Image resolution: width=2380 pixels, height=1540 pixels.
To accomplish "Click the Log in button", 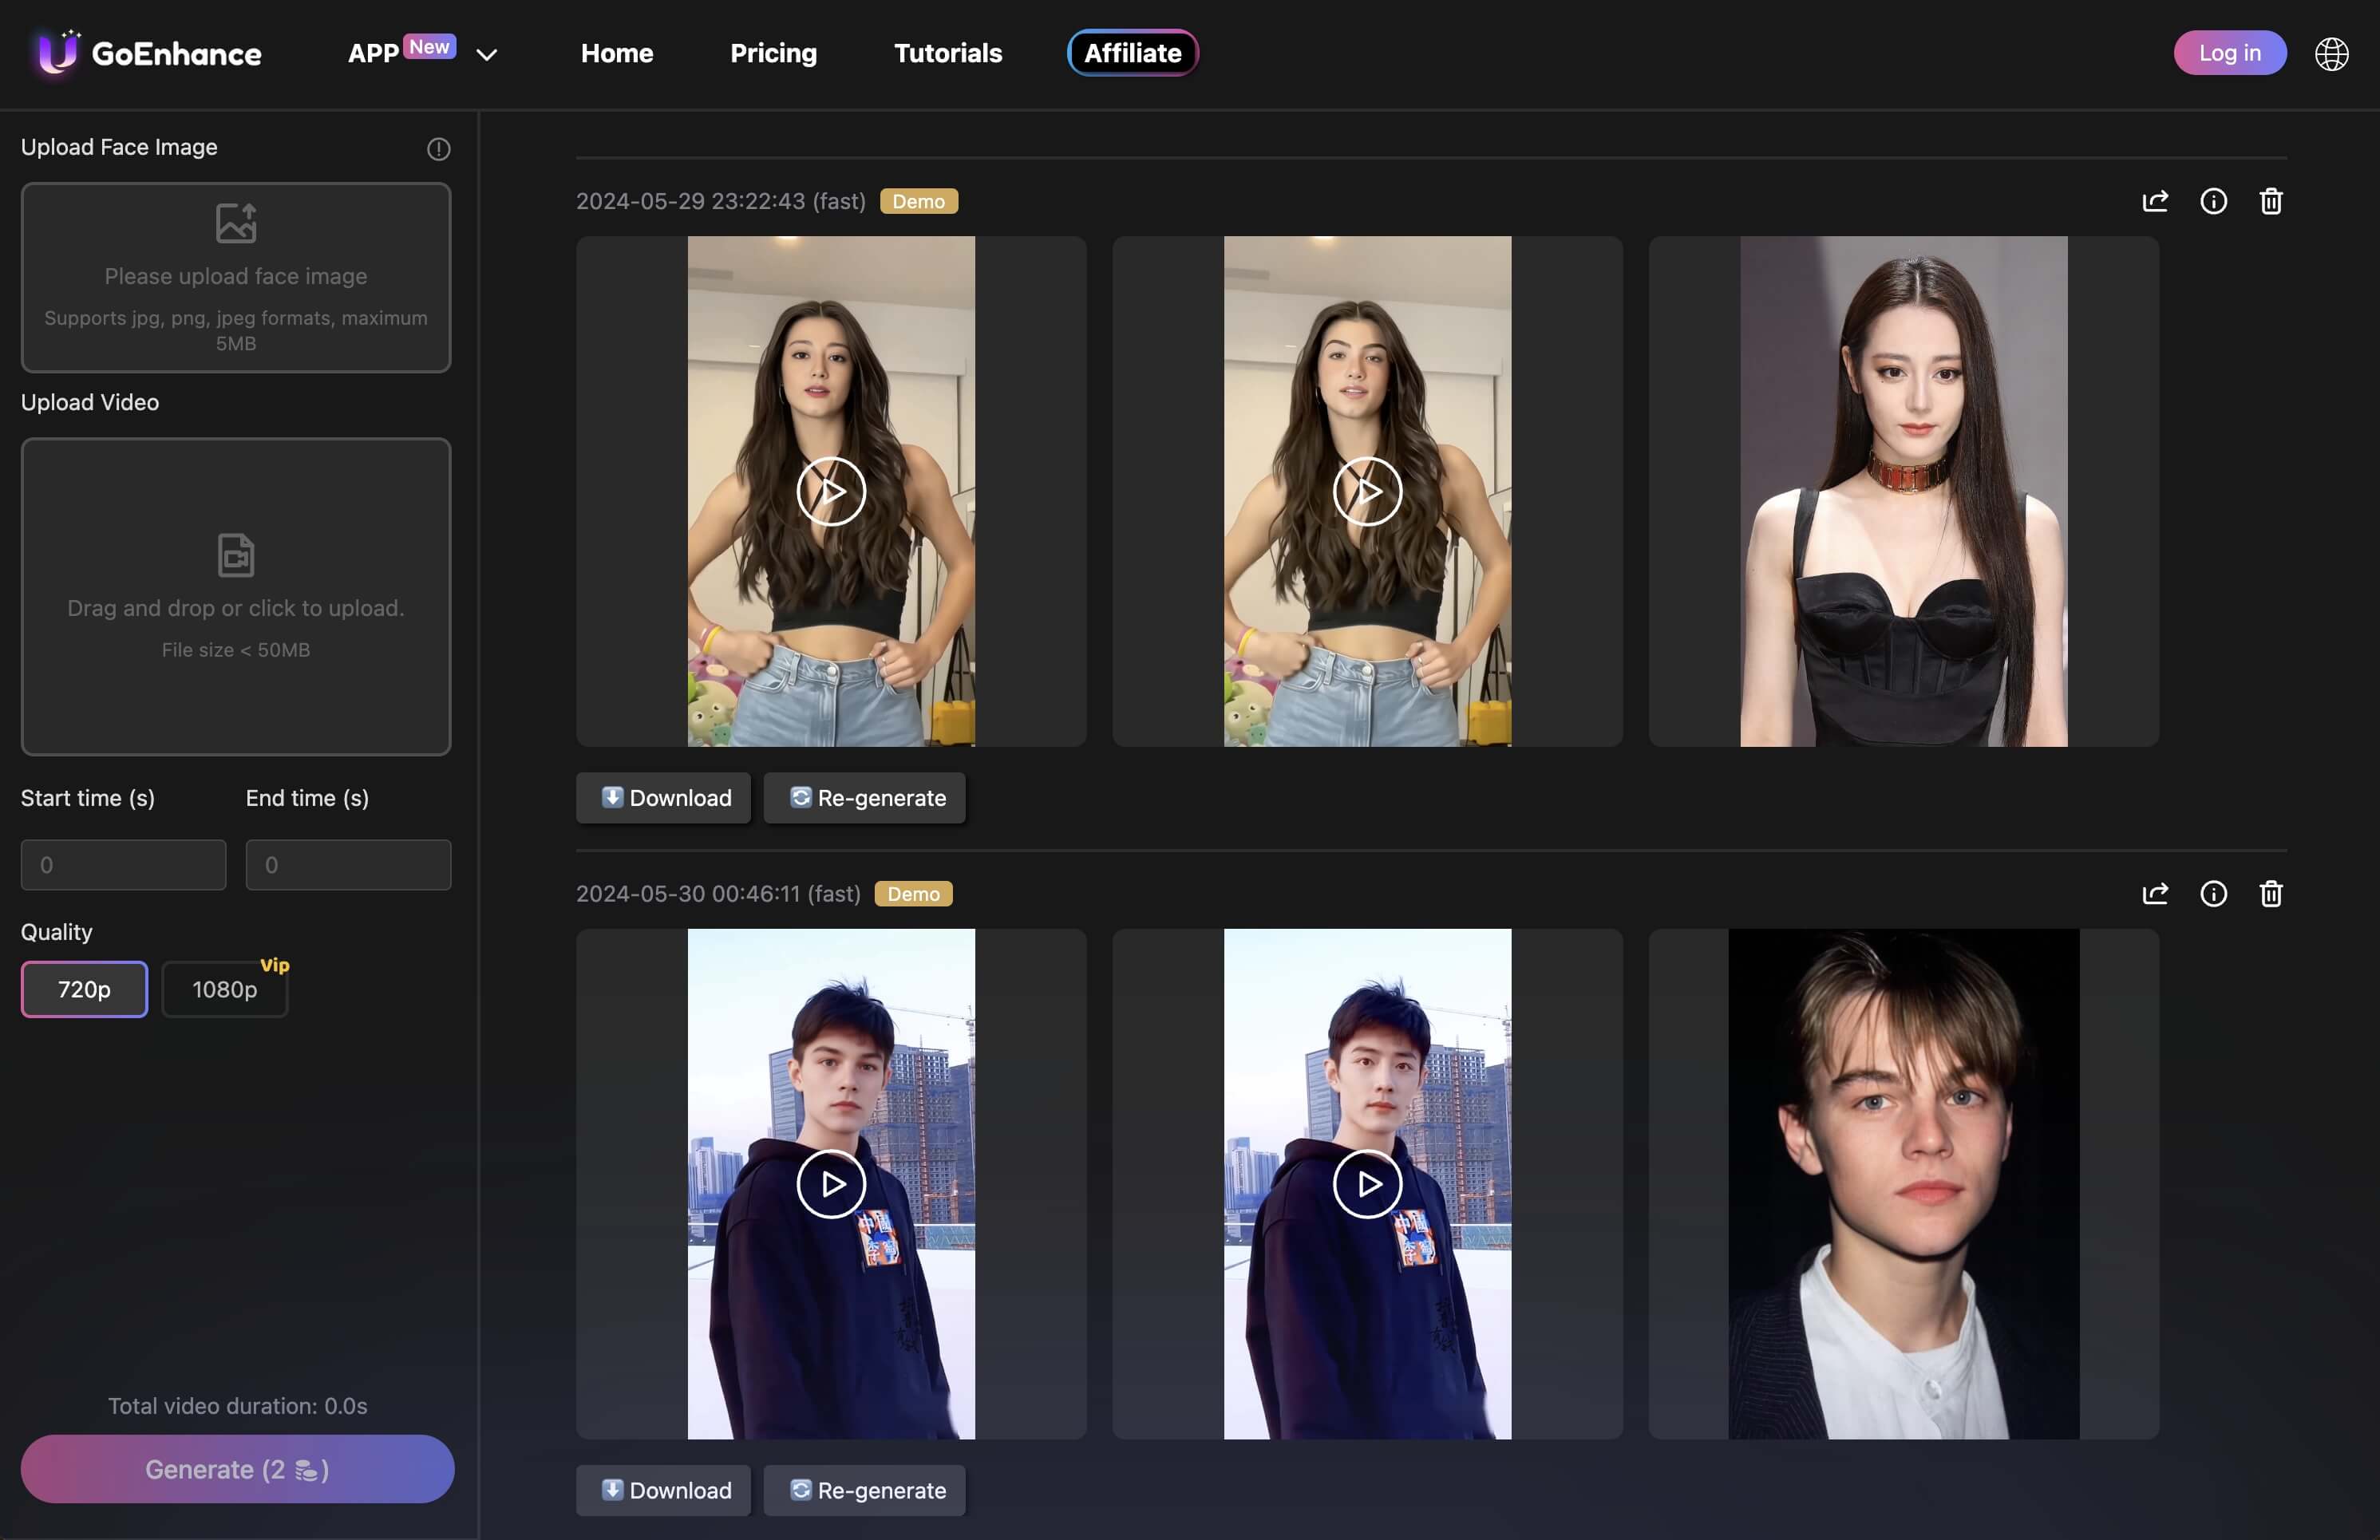I will 2229,53.
